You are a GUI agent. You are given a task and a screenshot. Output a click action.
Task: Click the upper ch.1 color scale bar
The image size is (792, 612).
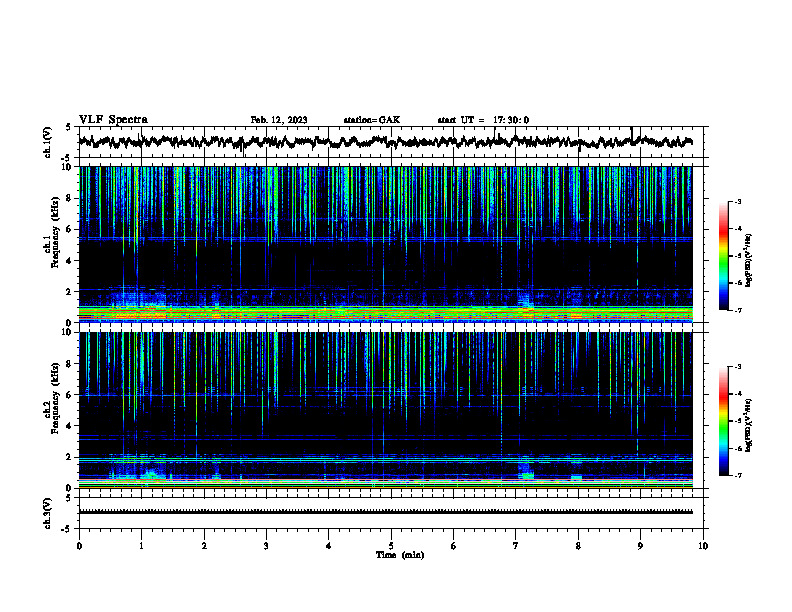723,256
